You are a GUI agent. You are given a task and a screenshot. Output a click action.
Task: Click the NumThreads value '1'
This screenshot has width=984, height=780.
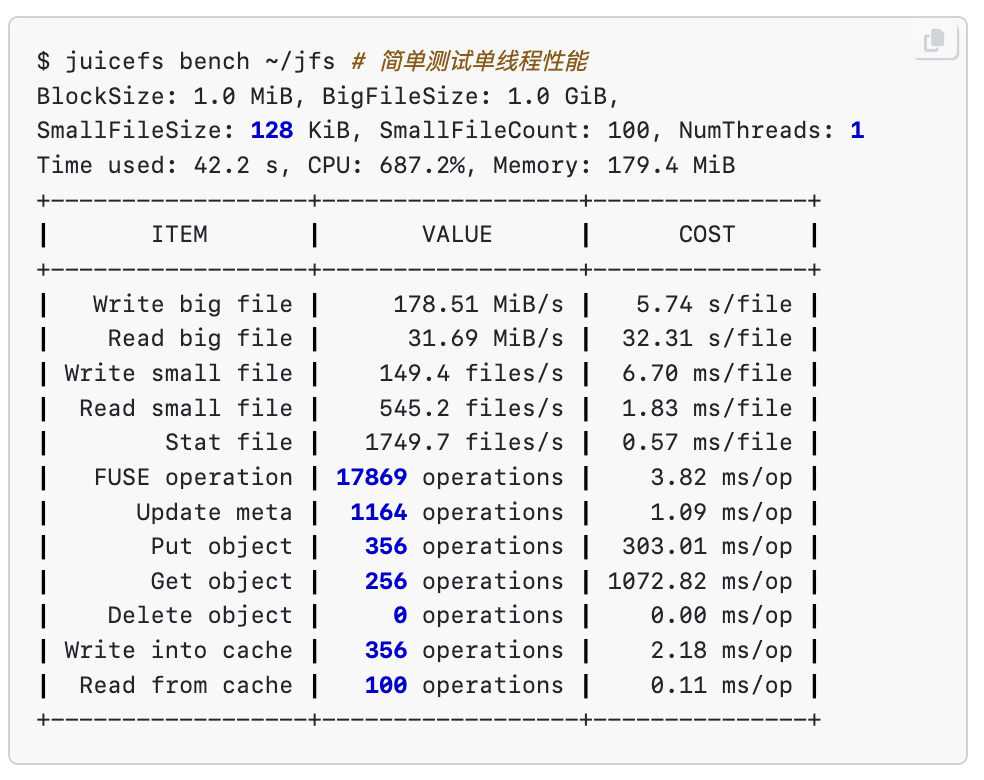(x=857, y=131)
